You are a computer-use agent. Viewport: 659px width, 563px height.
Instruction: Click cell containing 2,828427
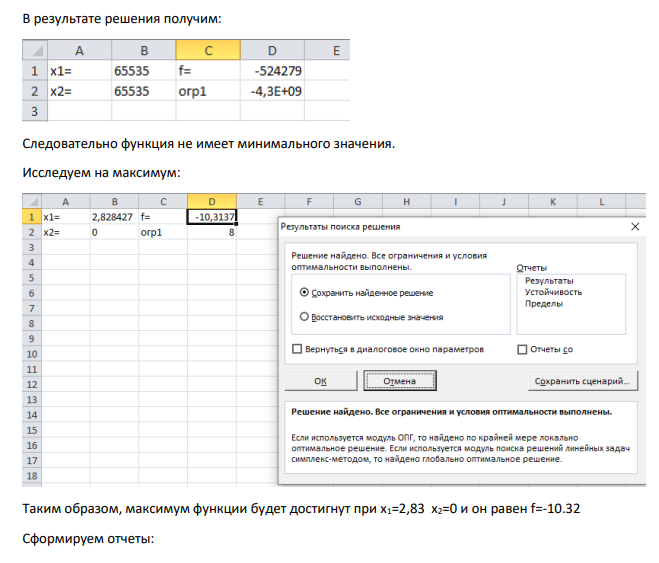point(114,217)
